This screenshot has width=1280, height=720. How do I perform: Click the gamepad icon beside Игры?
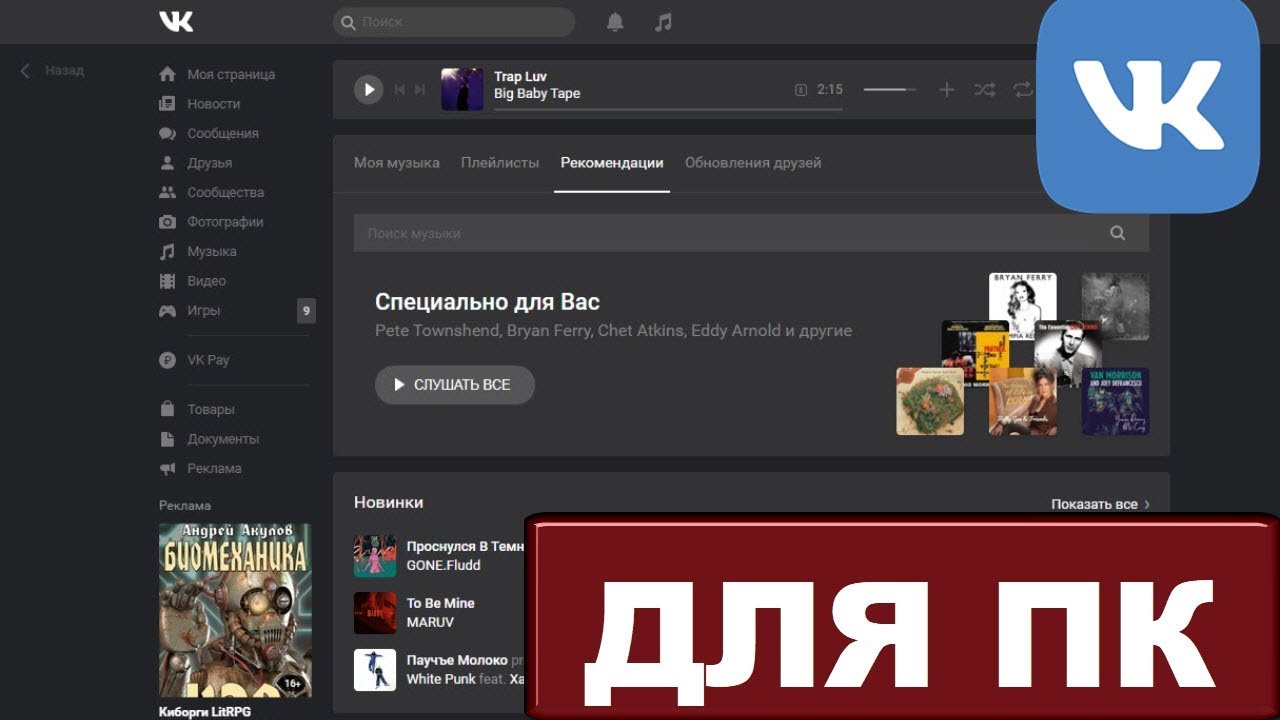[168, 311]
